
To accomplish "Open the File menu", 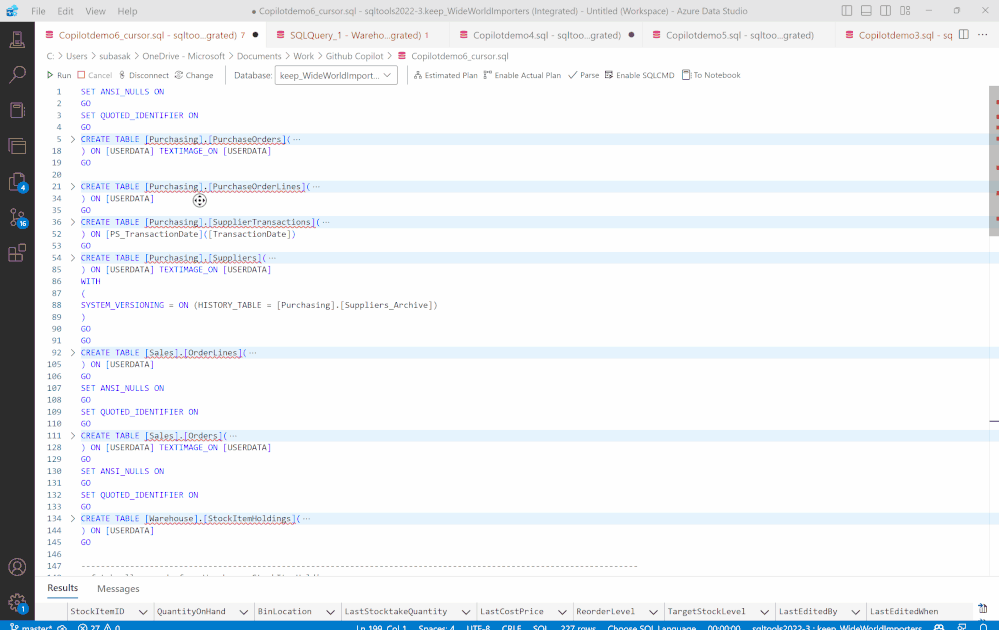I will point(38,11).
